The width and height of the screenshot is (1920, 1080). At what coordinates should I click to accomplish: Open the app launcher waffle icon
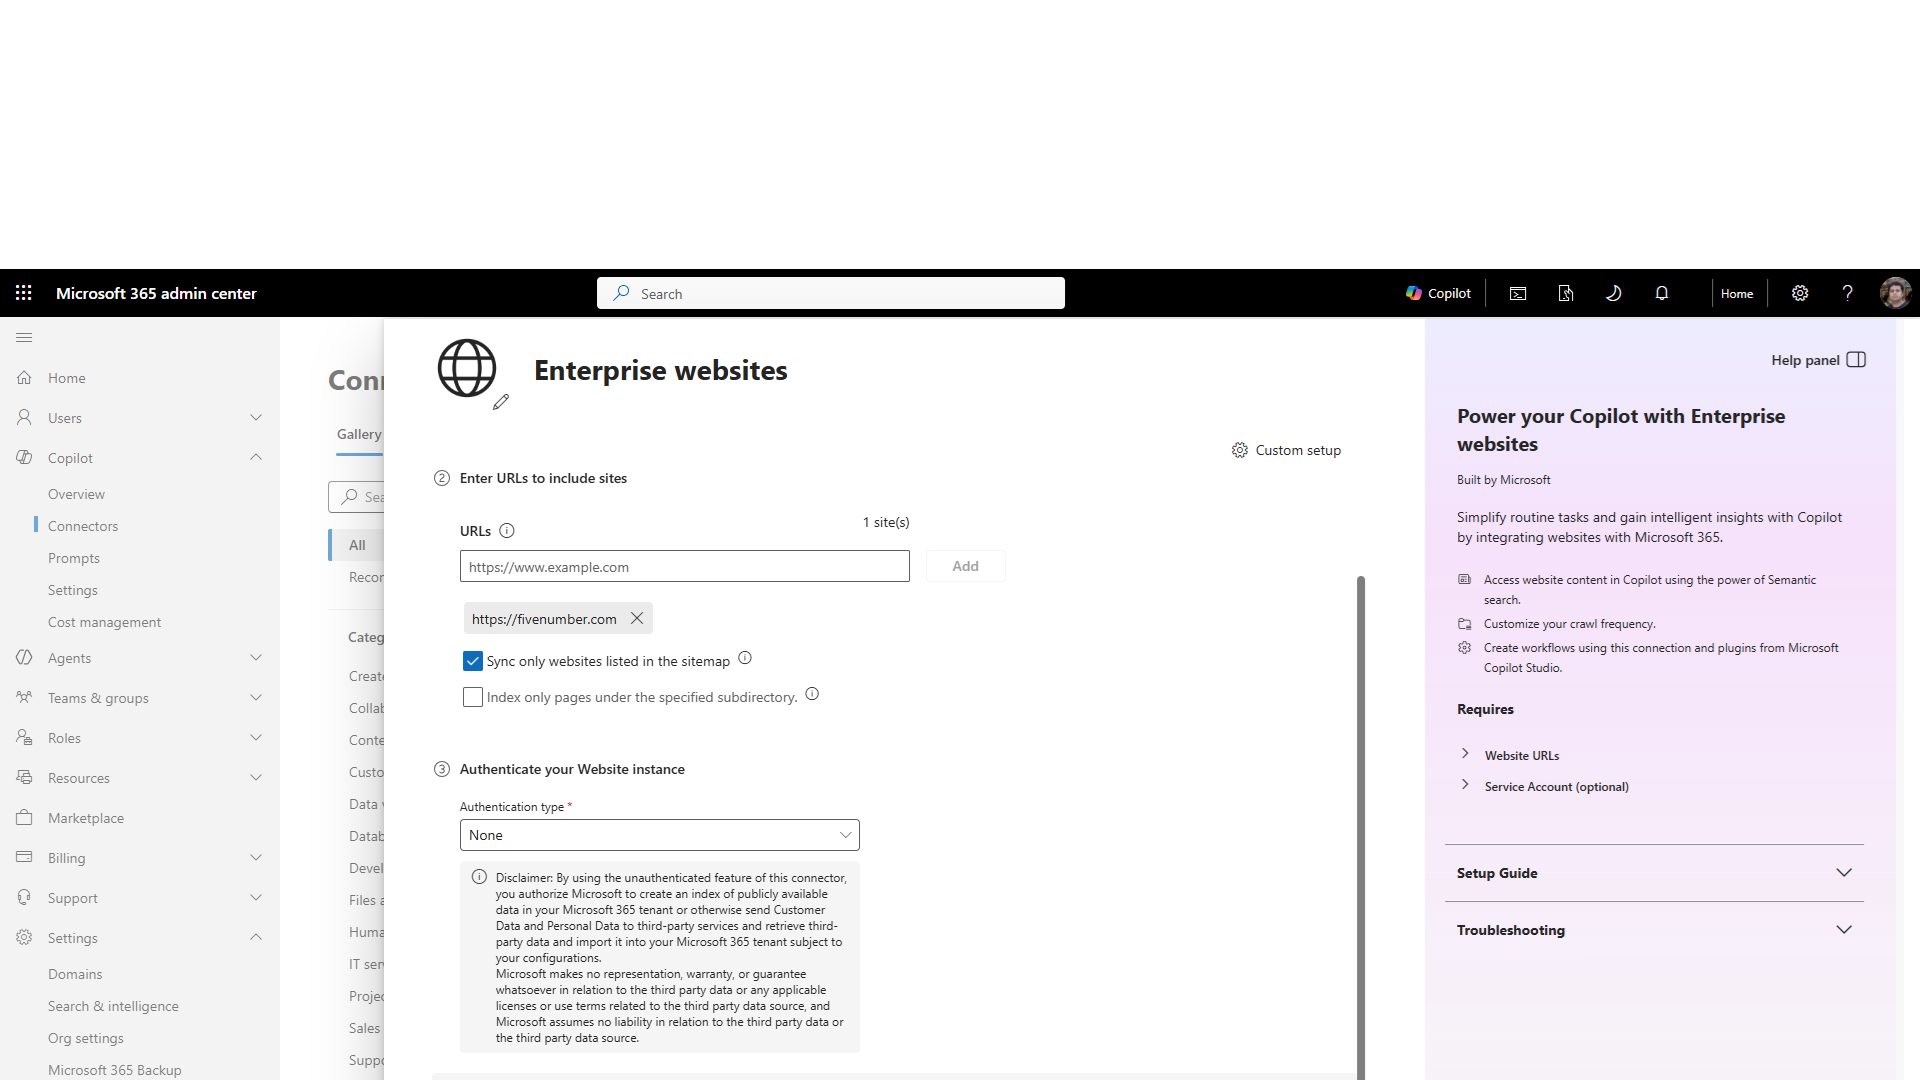24,293
